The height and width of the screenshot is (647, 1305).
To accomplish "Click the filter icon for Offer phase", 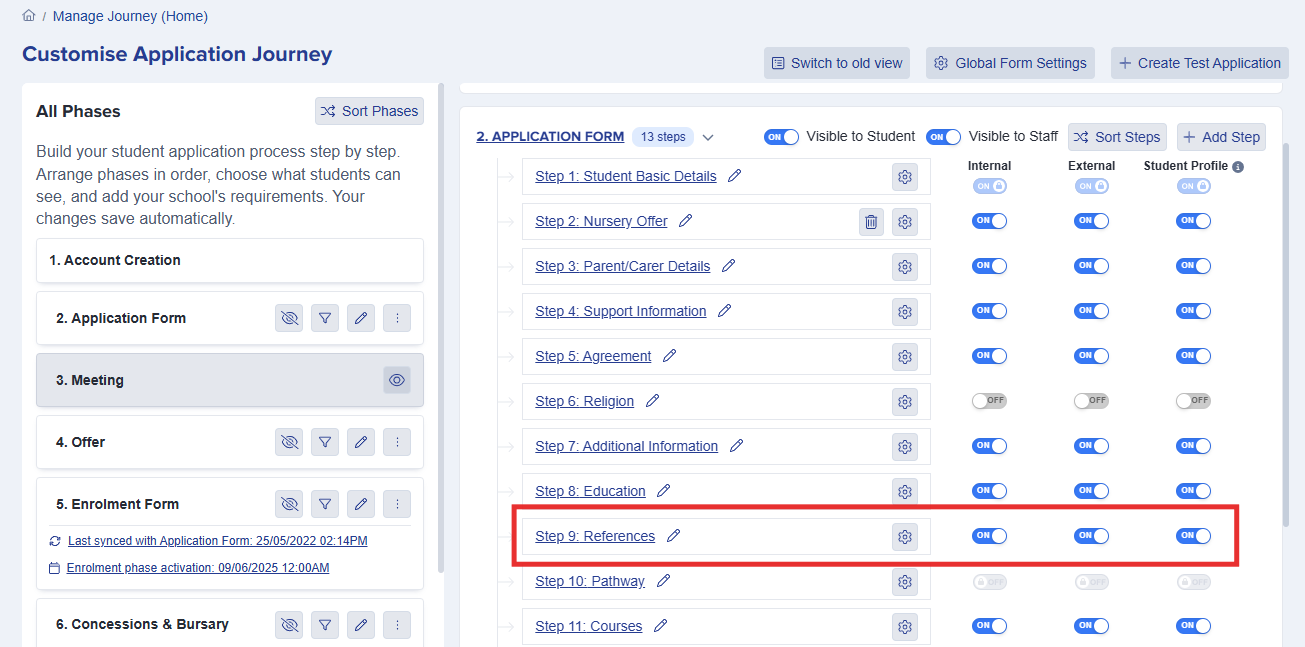I will [x=325, y=442].
